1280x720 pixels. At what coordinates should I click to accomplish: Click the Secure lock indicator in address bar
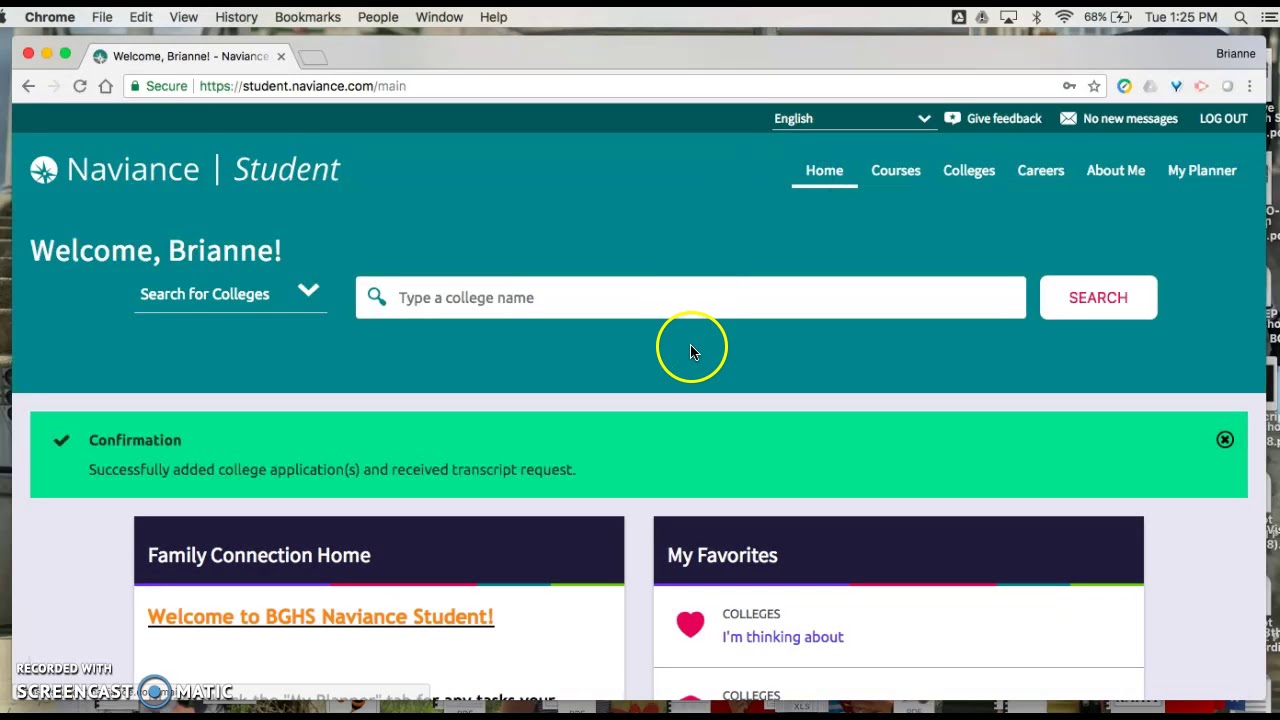(157, 86)
